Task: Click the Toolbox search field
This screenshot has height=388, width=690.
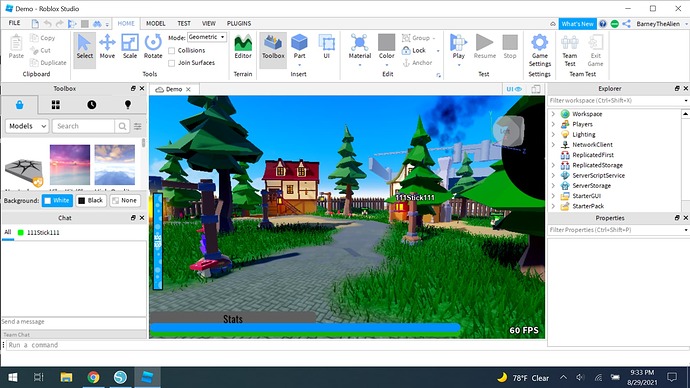Action: 83,126
